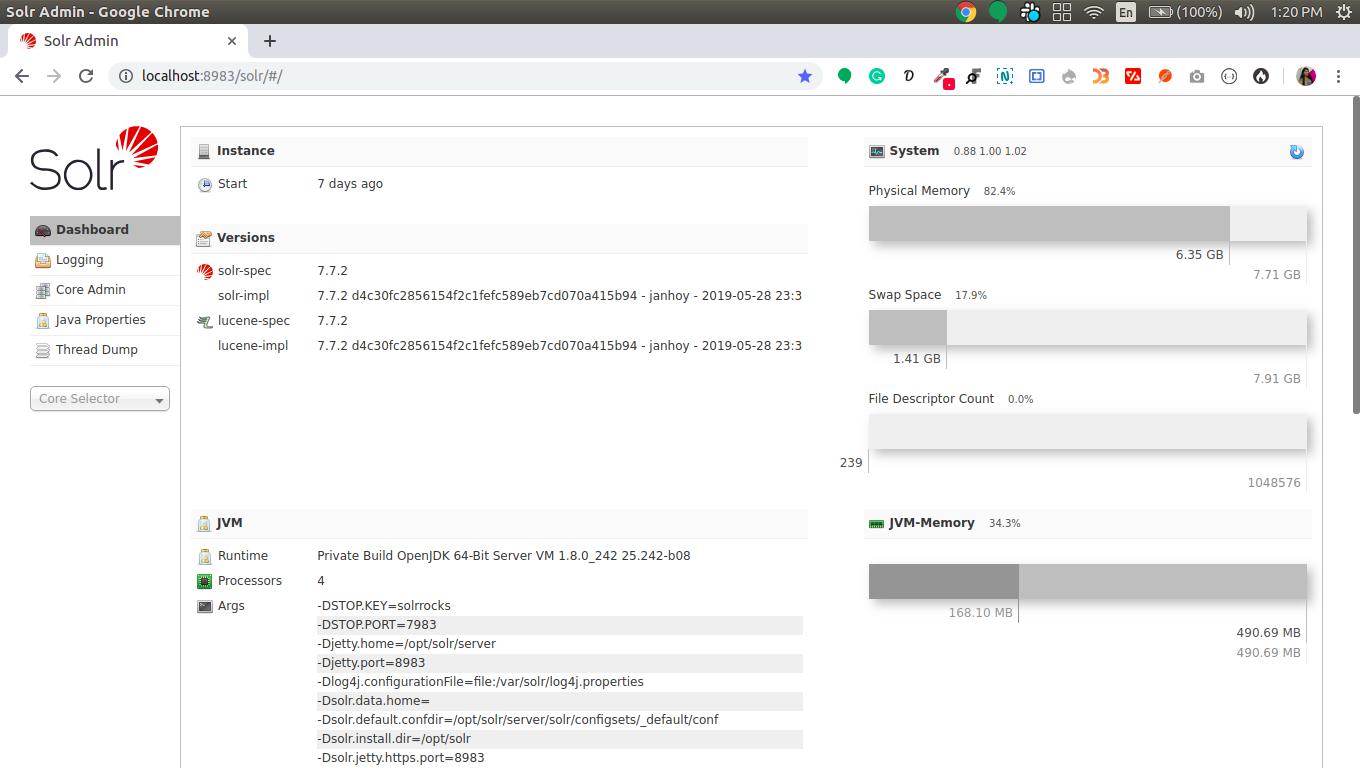Click the Ubuntu network indicator
This screenshot has height=768, width=1360.
click(x=1095, y=12)
